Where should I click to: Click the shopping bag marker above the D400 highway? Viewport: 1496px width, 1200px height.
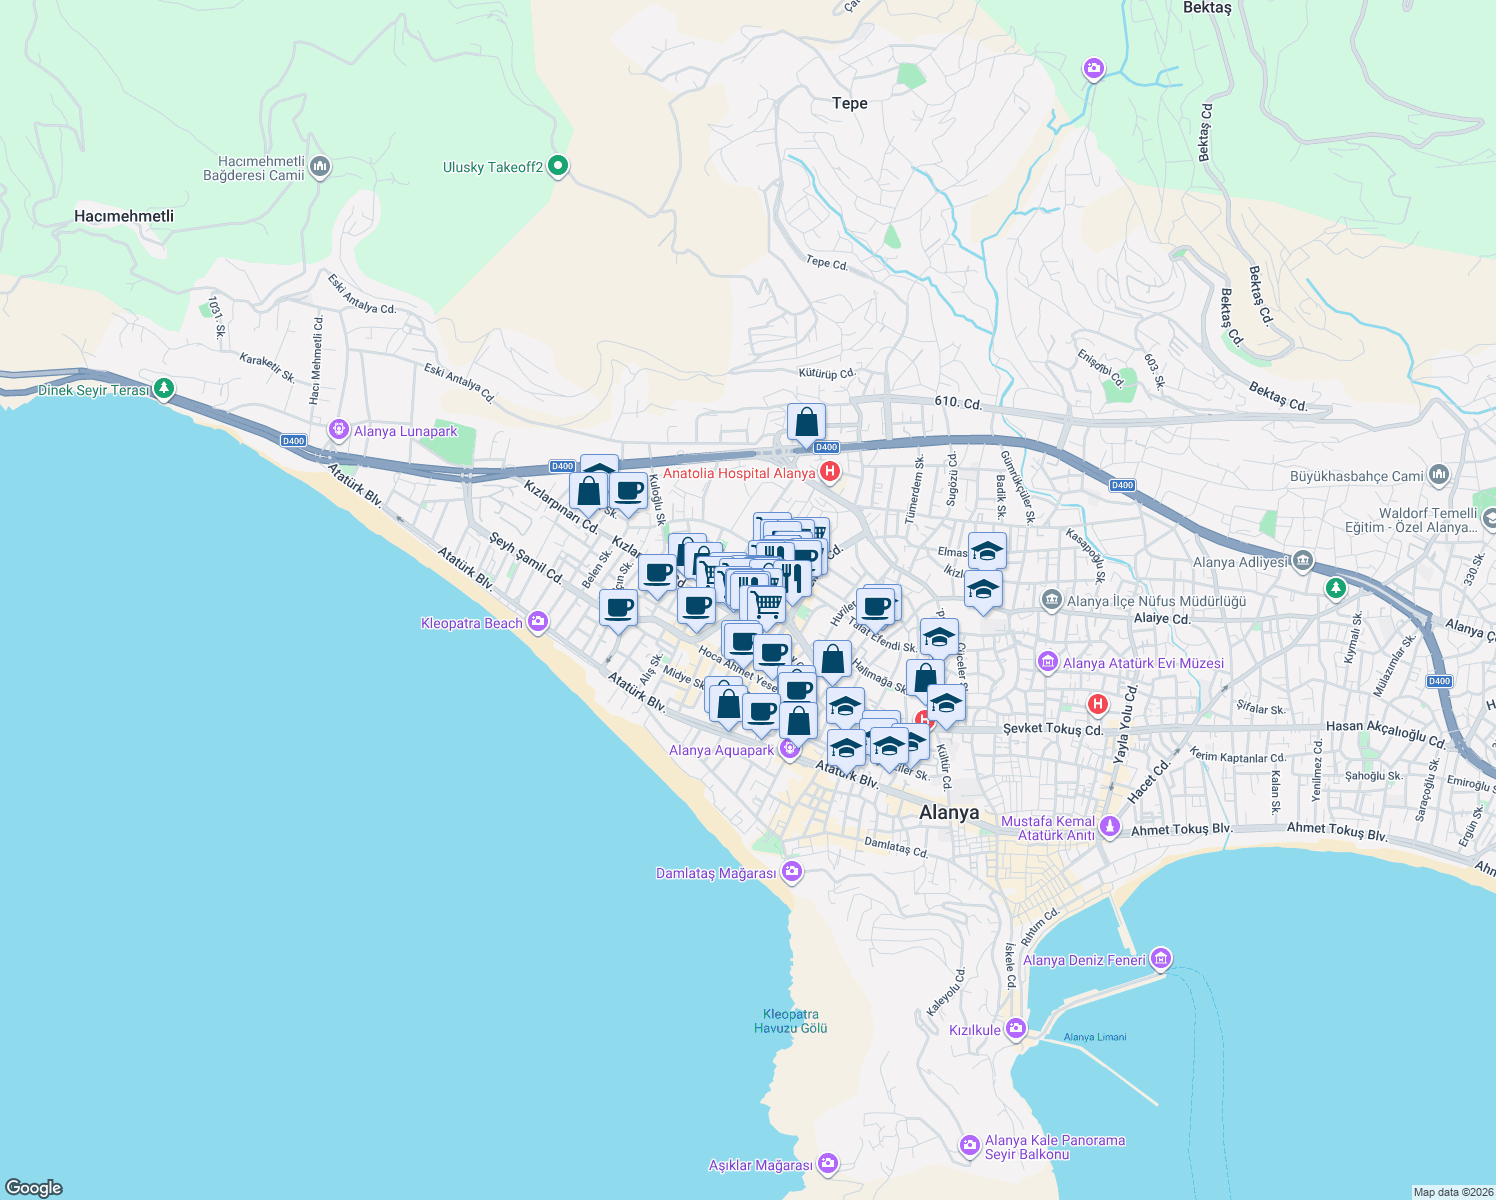[806, 424]
